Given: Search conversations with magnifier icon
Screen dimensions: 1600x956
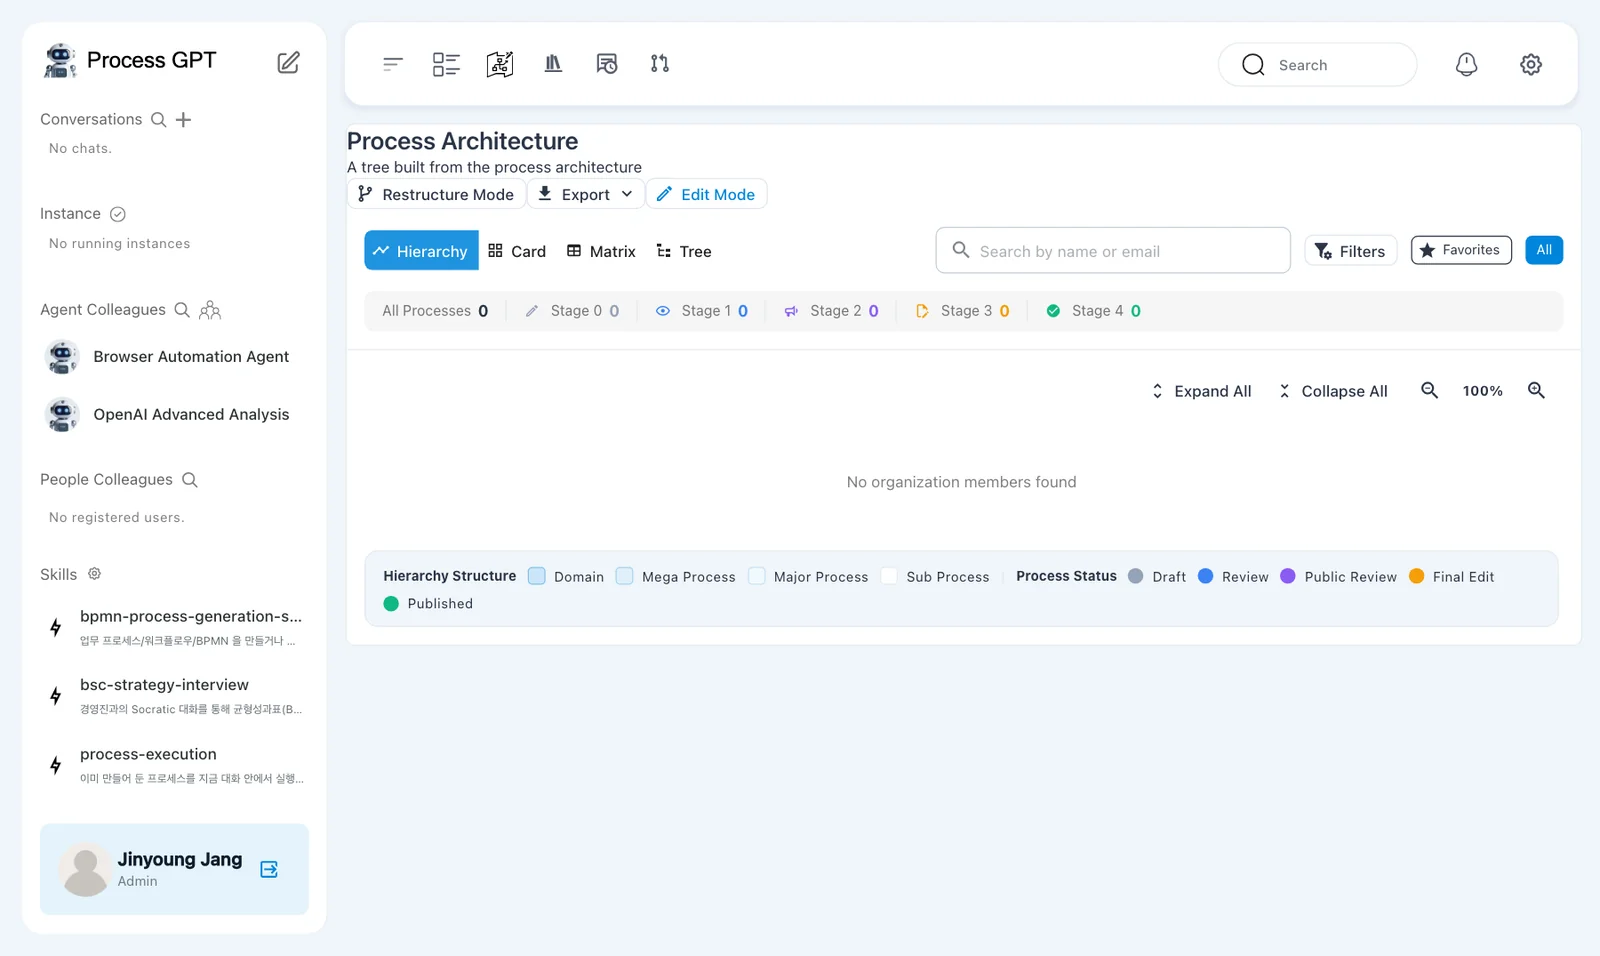Looking at the screenshot, I should (158, 120).
